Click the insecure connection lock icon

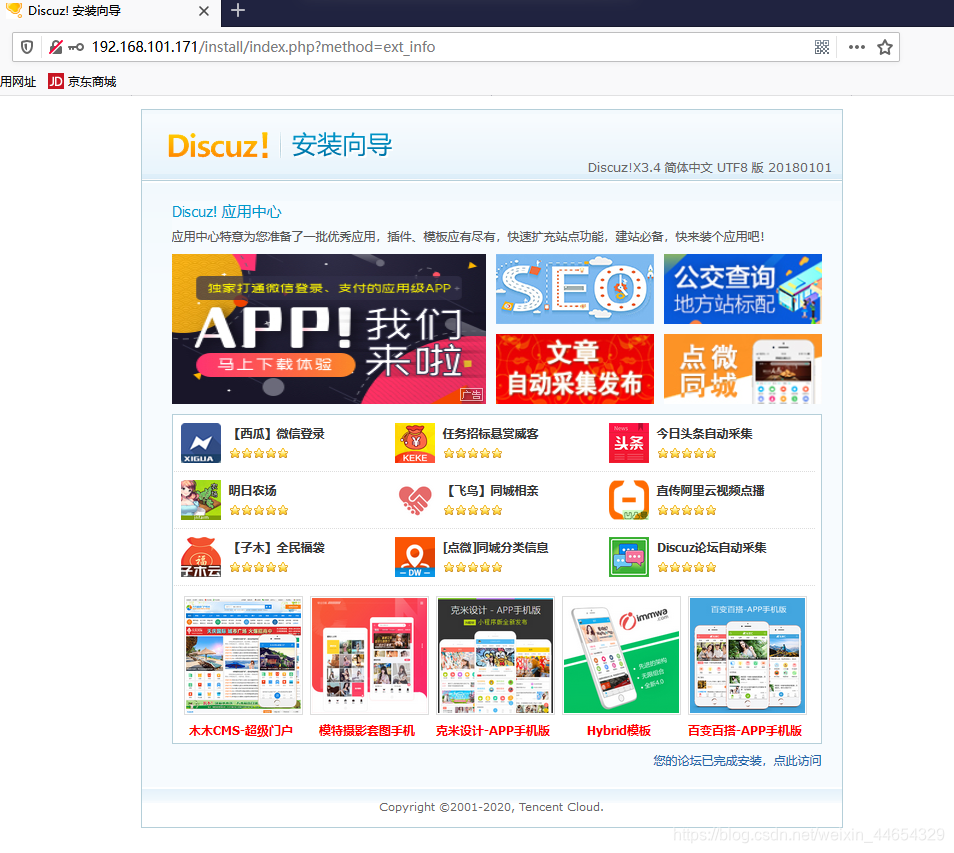coord(55,47)
